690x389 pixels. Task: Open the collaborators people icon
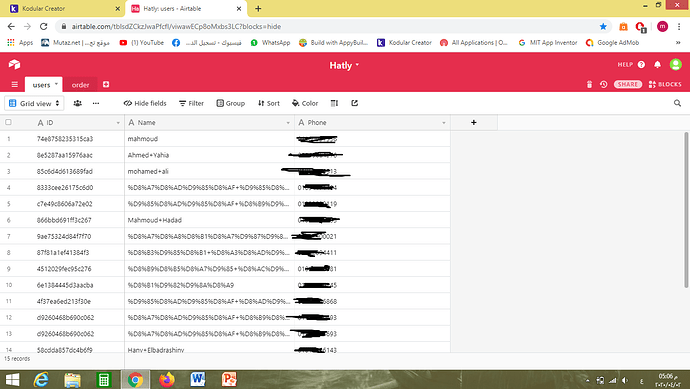pos(77,103)
